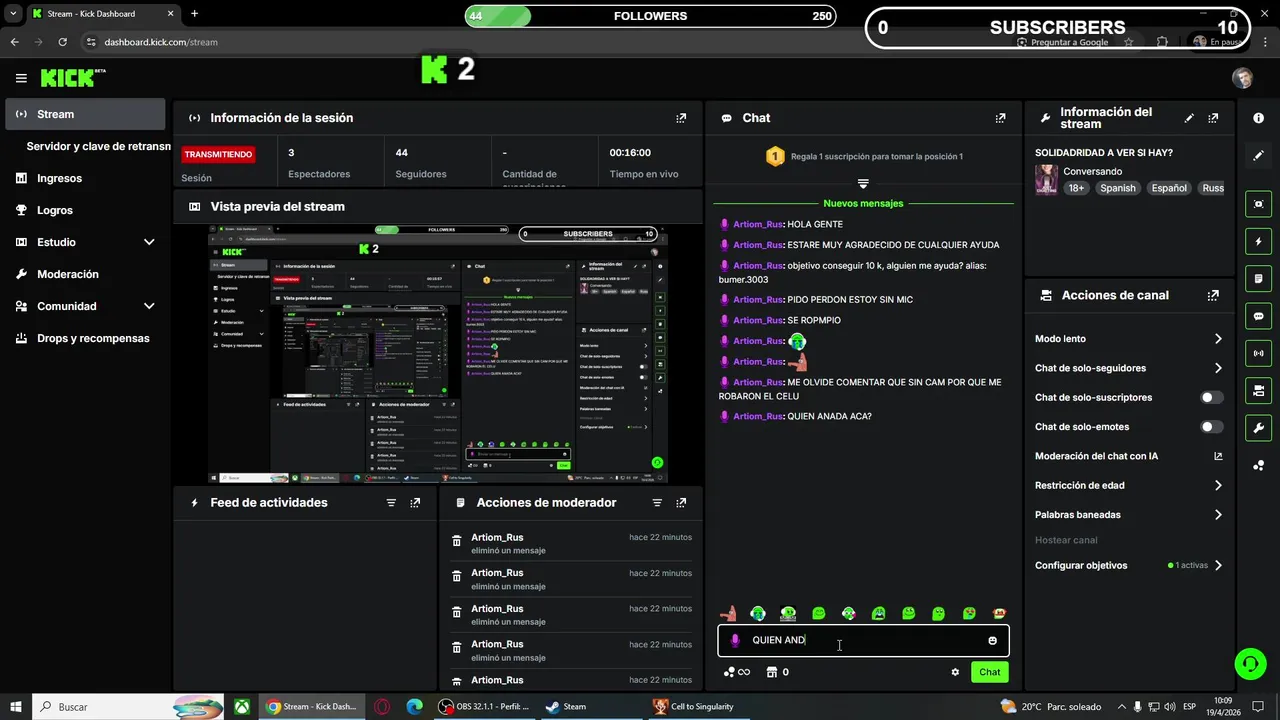Open chat settings gear icon
This screenshot has width=1280, height=720.
pos(955,672)
